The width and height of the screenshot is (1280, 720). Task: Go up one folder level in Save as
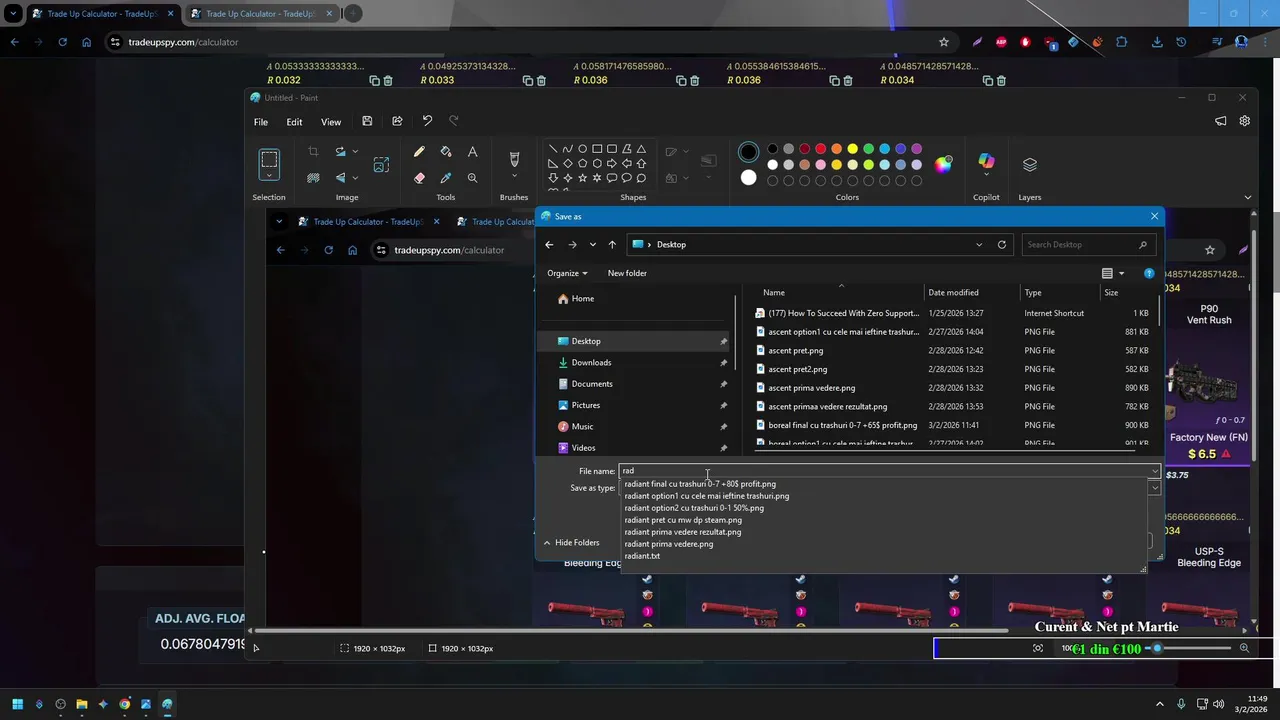(612, 244)
